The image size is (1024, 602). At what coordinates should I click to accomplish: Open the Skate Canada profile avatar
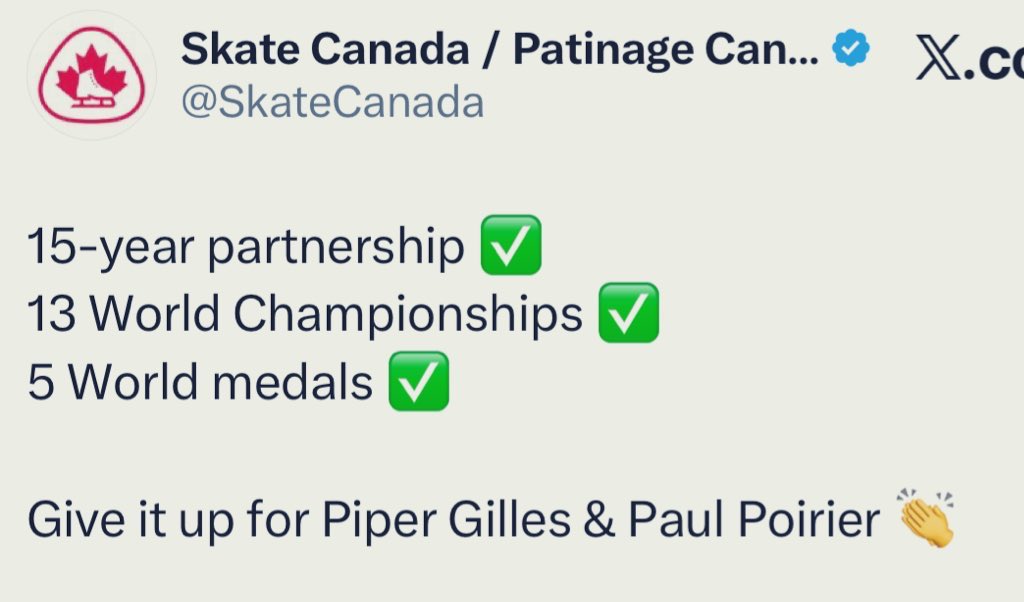click(91, 74)
